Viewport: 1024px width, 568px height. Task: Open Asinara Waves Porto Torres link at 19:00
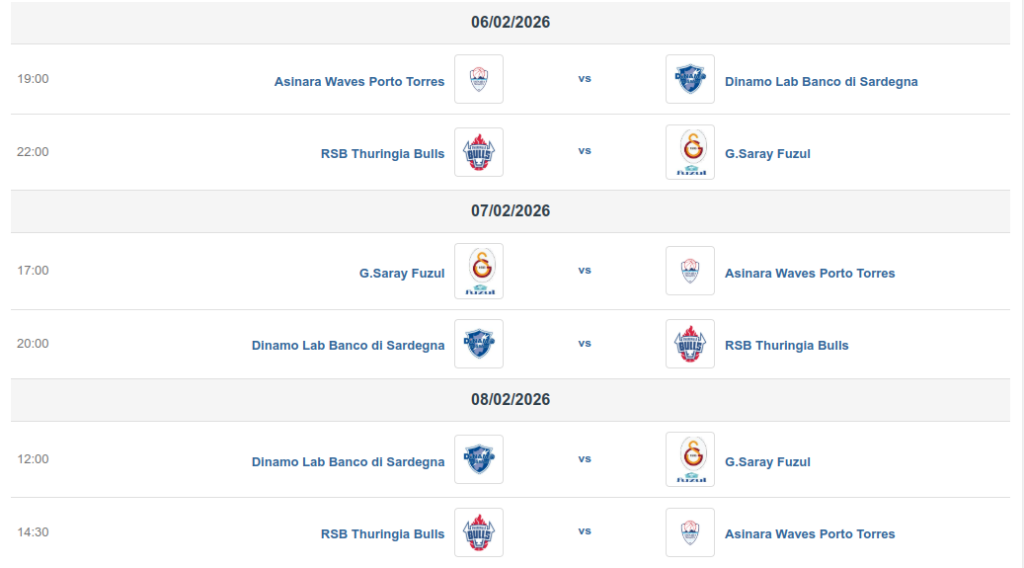coord(359,82)
